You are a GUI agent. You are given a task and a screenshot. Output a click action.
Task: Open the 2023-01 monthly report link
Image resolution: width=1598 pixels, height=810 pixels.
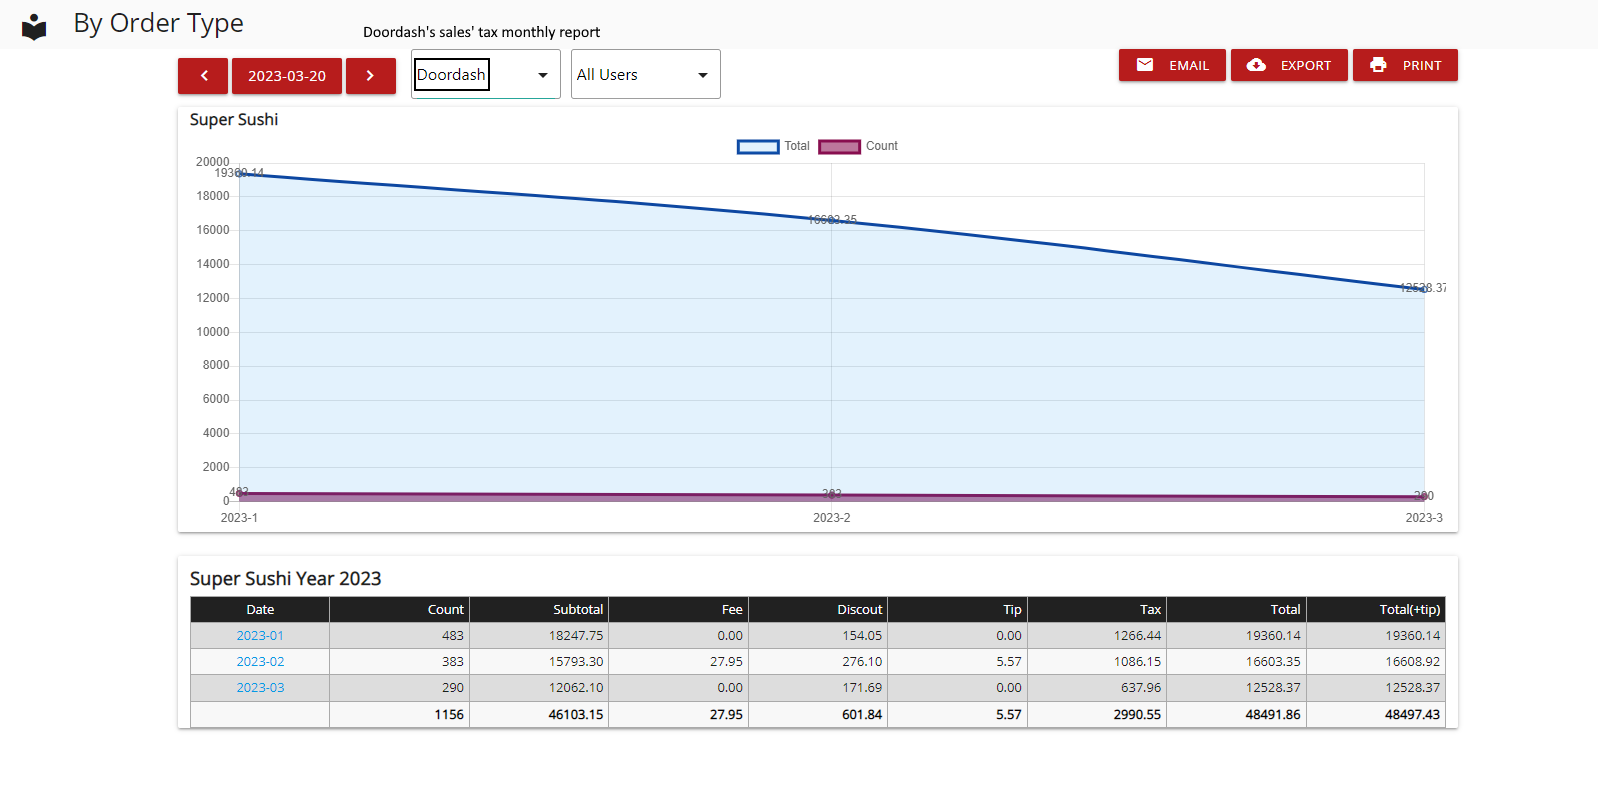tap(260, 636)
